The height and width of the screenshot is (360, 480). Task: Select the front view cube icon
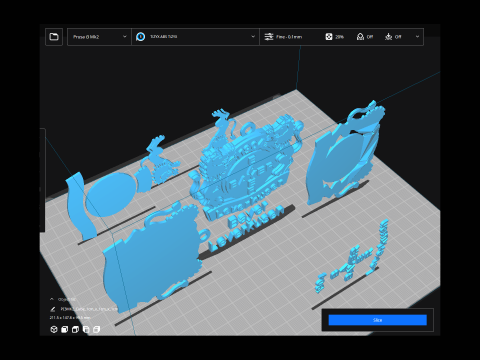[64, 329]
